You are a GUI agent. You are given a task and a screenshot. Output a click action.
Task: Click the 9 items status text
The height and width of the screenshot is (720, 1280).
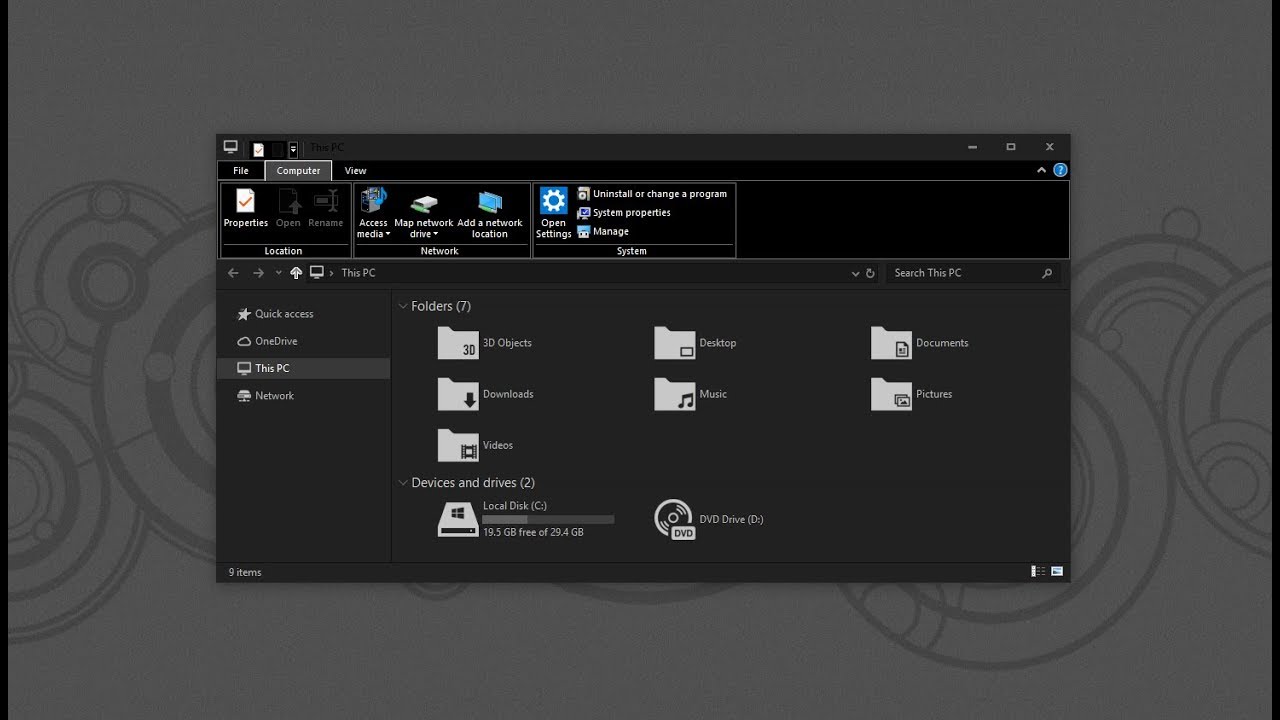point(245,573)
